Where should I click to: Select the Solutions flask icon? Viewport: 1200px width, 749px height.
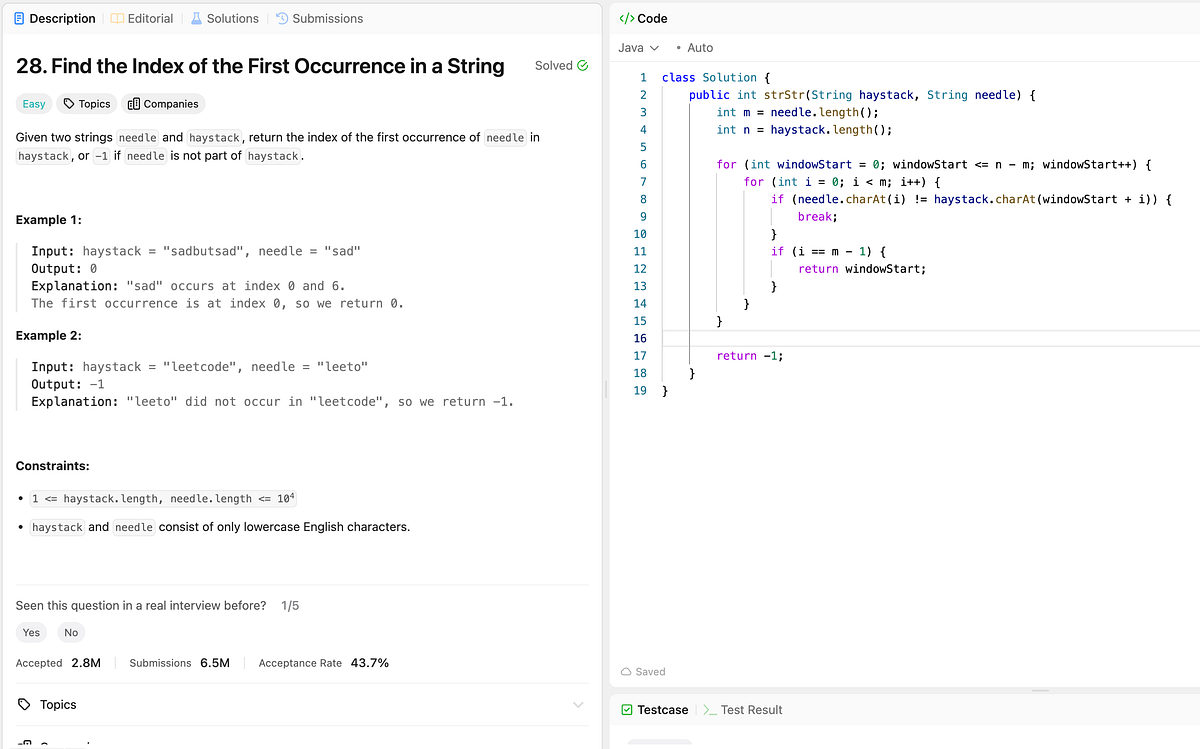pos(197,18)
